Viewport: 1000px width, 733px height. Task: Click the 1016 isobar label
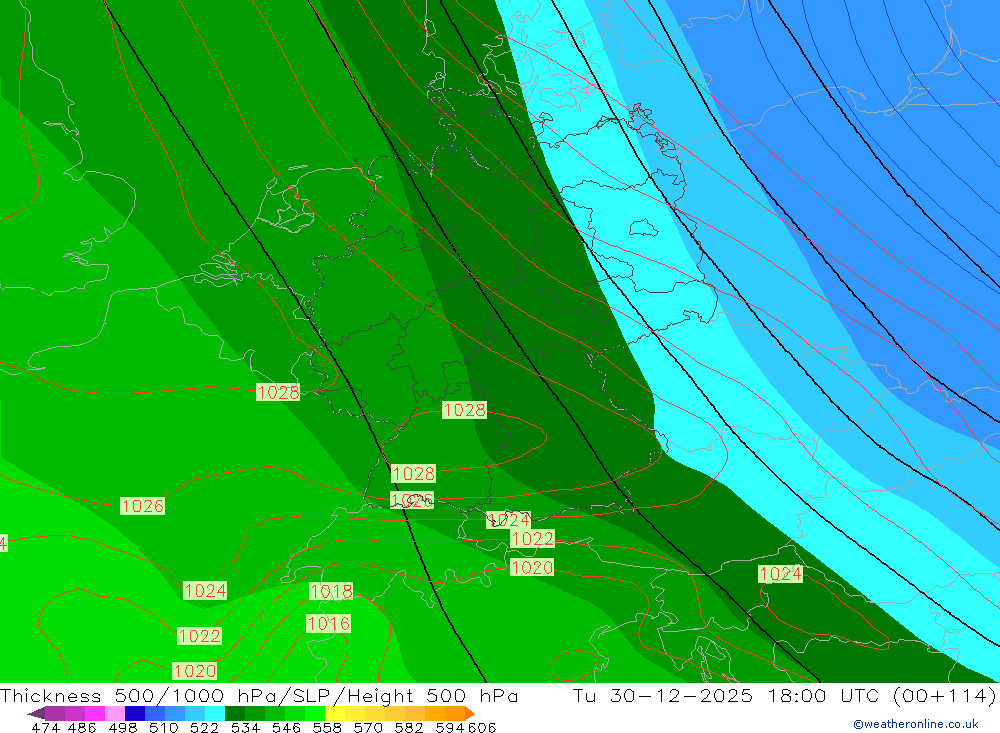tap(328, 623)
